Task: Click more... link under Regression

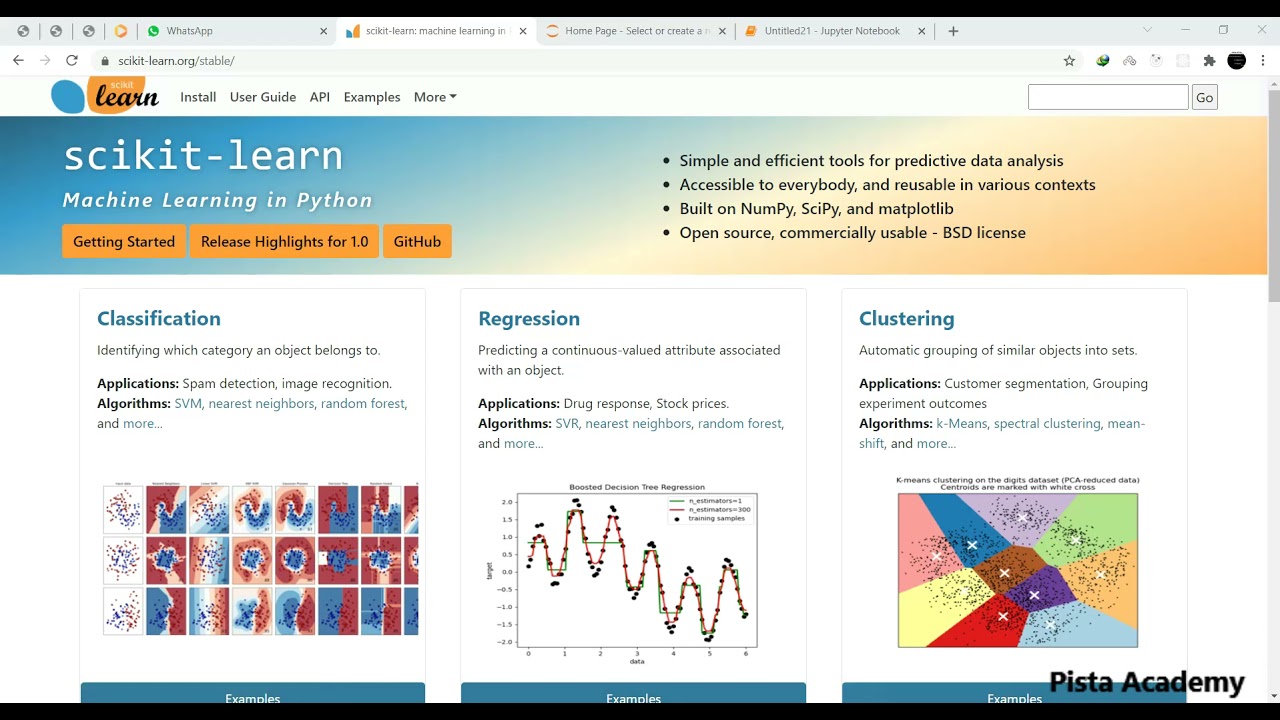Action: click(524, 443)
